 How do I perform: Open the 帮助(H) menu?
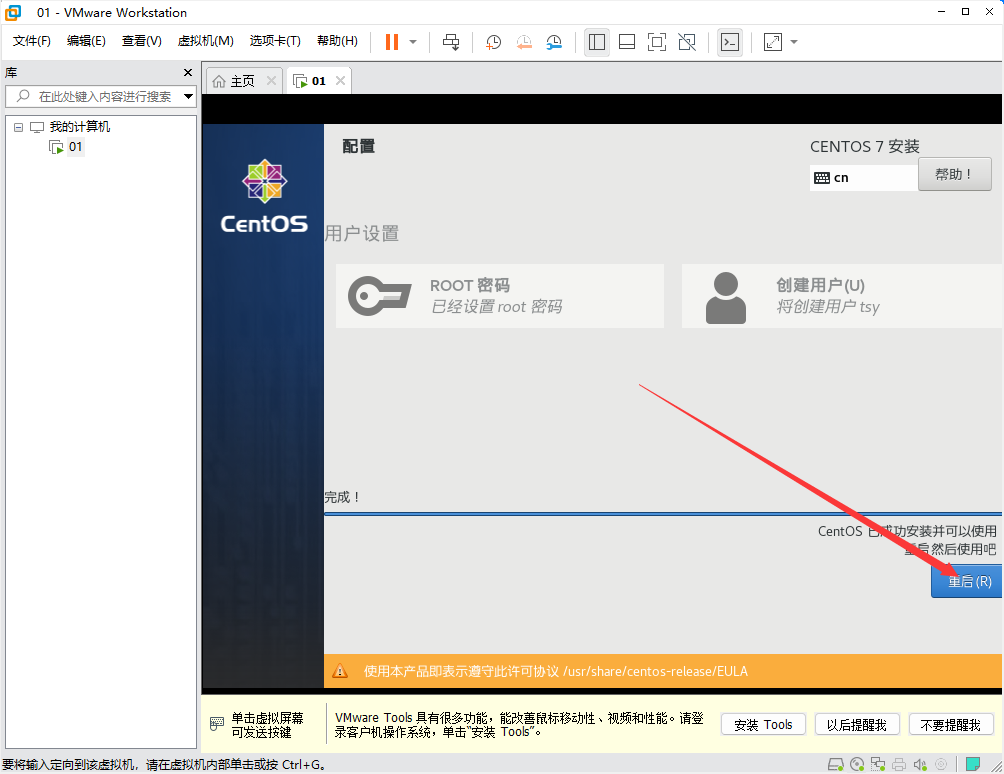(337, 41)
